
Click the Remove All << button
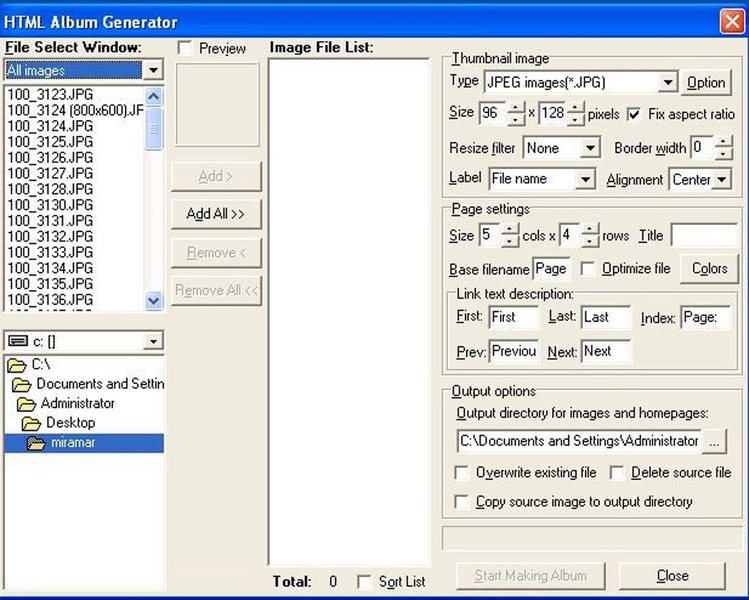coord(216,290)
